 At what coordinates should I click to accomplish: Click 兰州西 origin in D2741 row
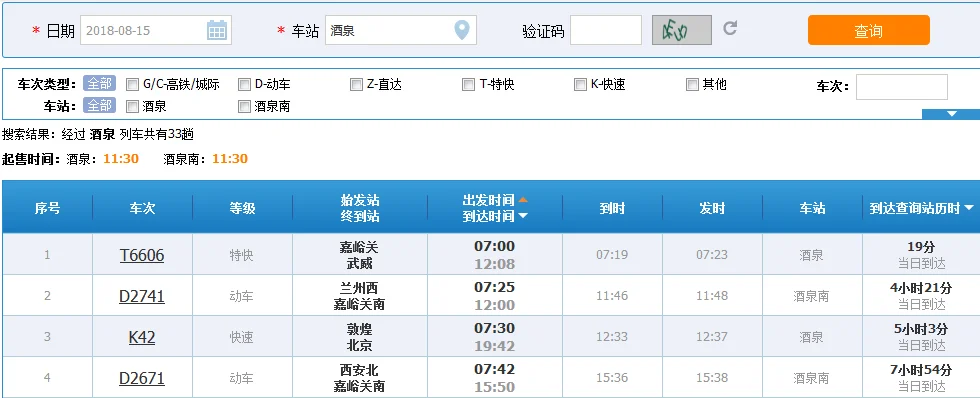pos(359,288)
